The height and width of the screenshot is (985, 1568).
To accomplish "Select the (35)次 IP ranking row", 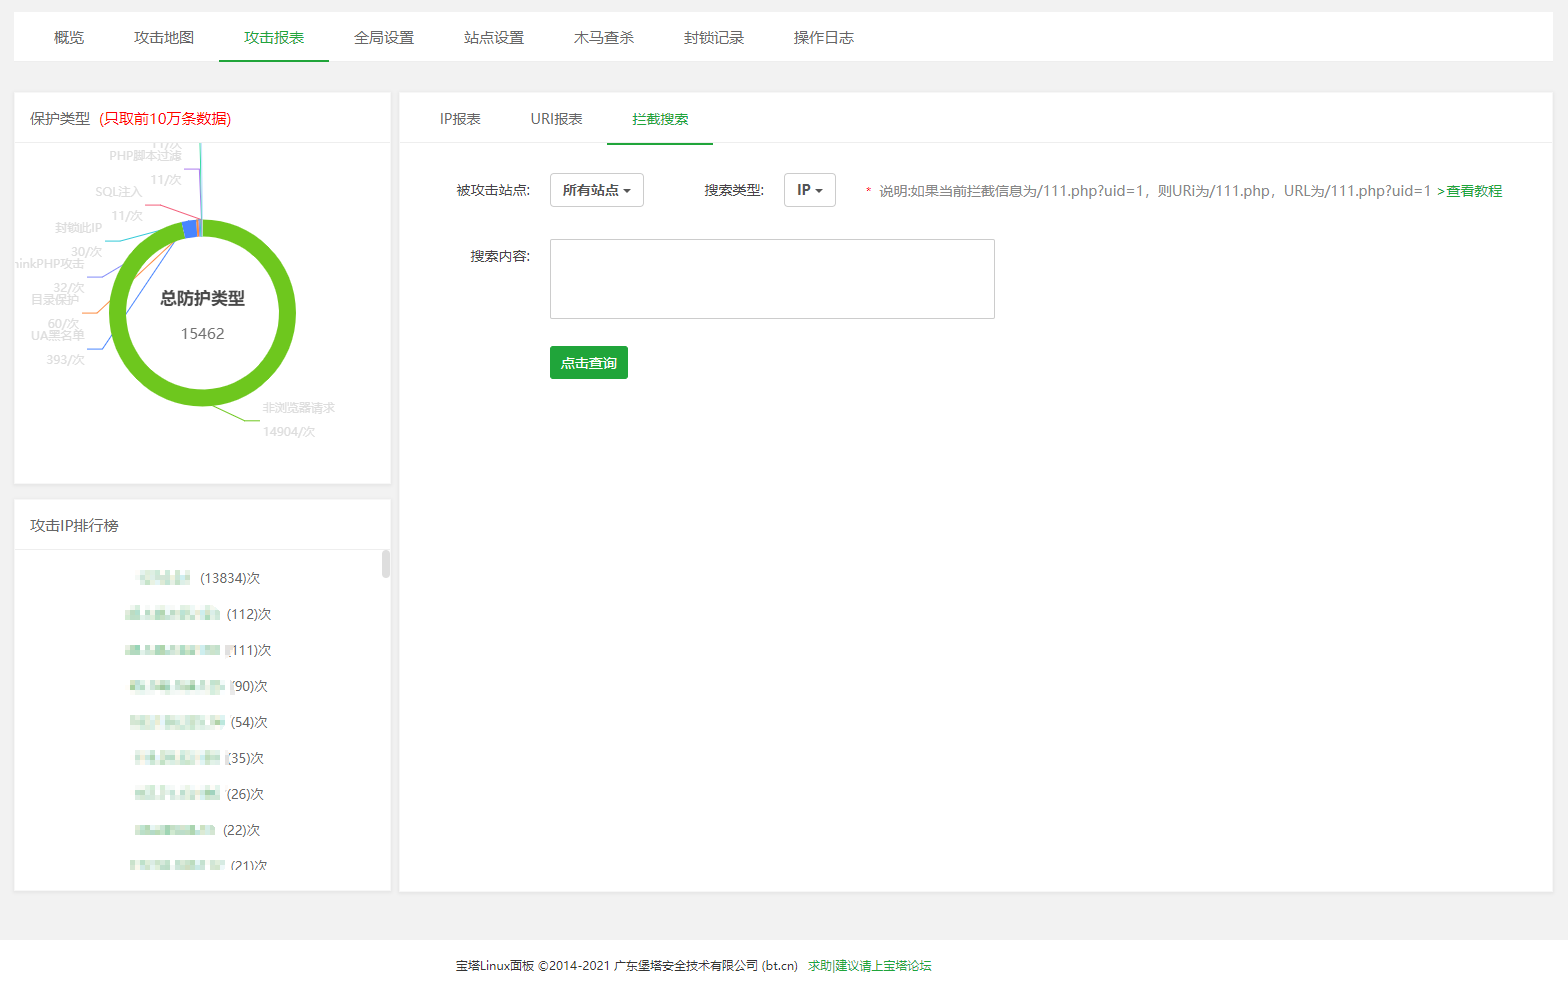I will [x=199, y=758].
